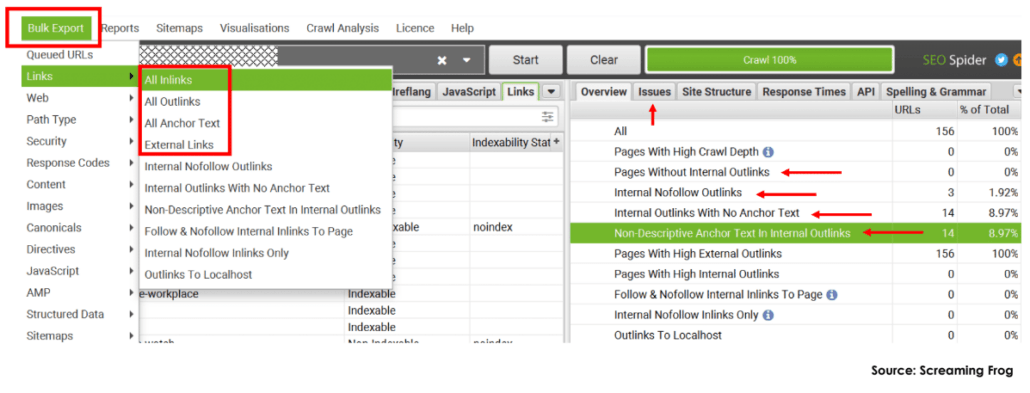
Task: Click the noindex cell in Indexability Status
Action: click(x=493, y=227)
